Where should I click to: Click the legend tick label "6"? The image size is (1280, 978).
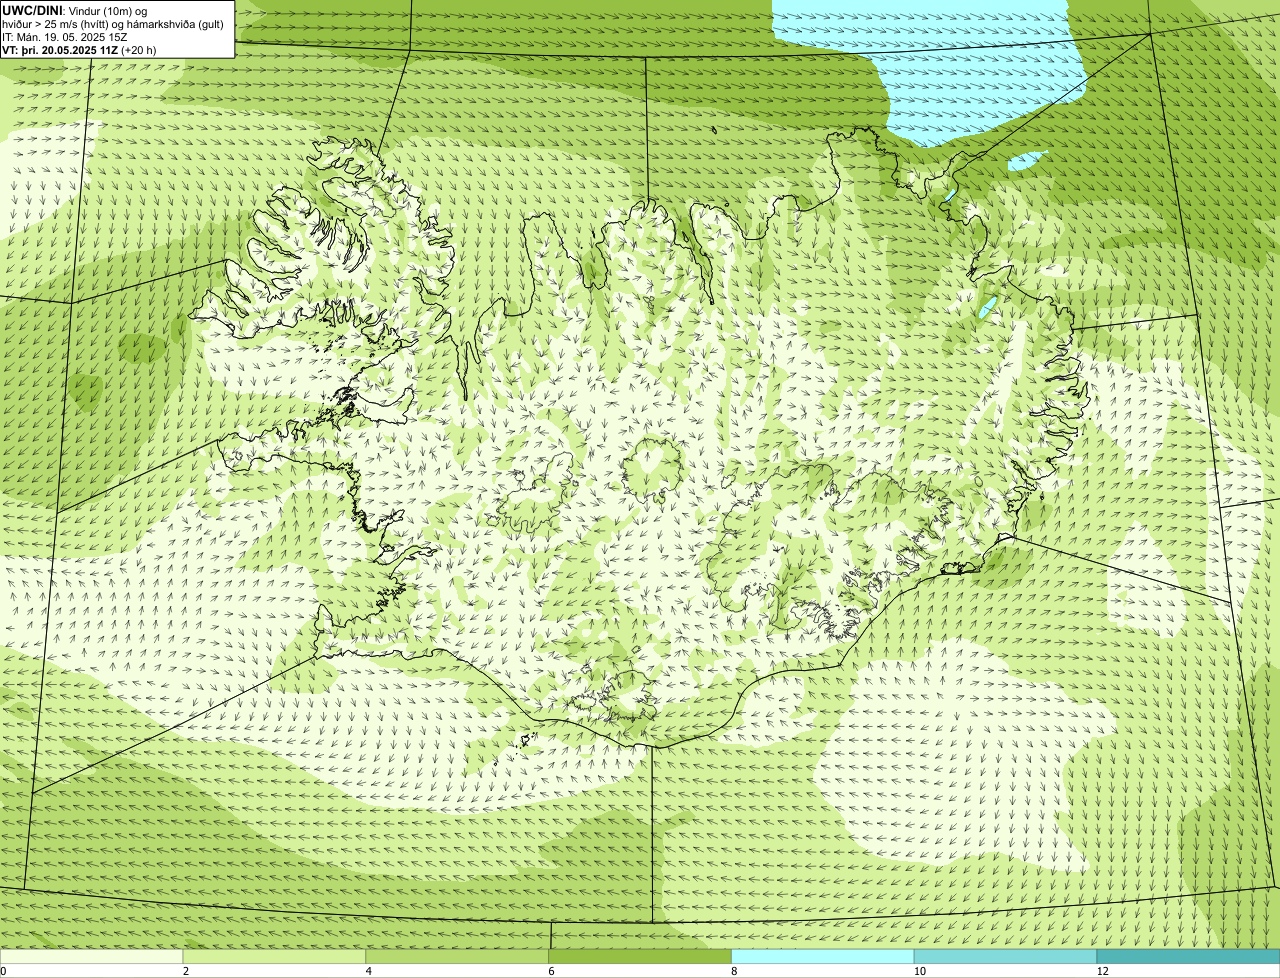[x=551, y=971]
